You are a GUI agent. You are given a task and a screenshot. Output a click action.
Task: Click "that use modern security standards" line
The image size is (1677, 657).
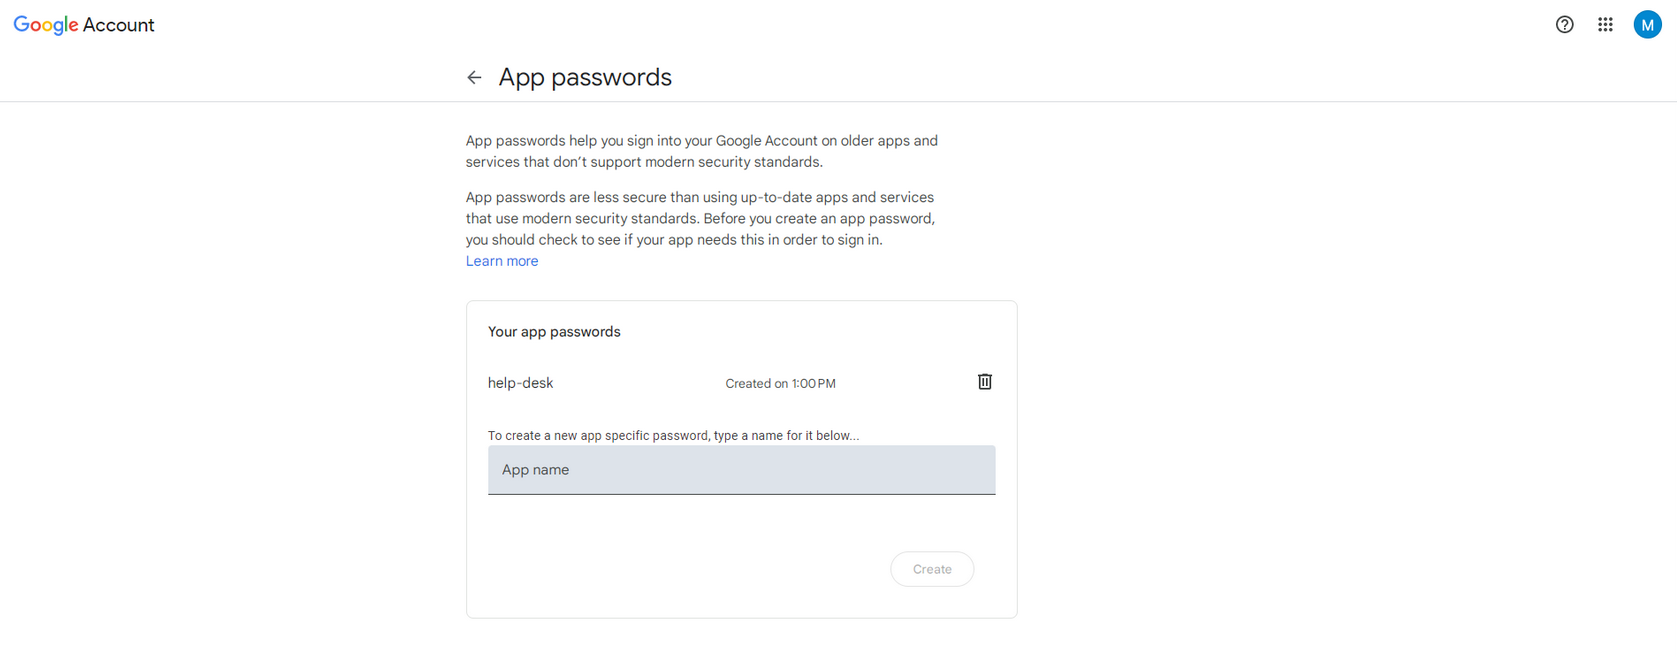700,219
